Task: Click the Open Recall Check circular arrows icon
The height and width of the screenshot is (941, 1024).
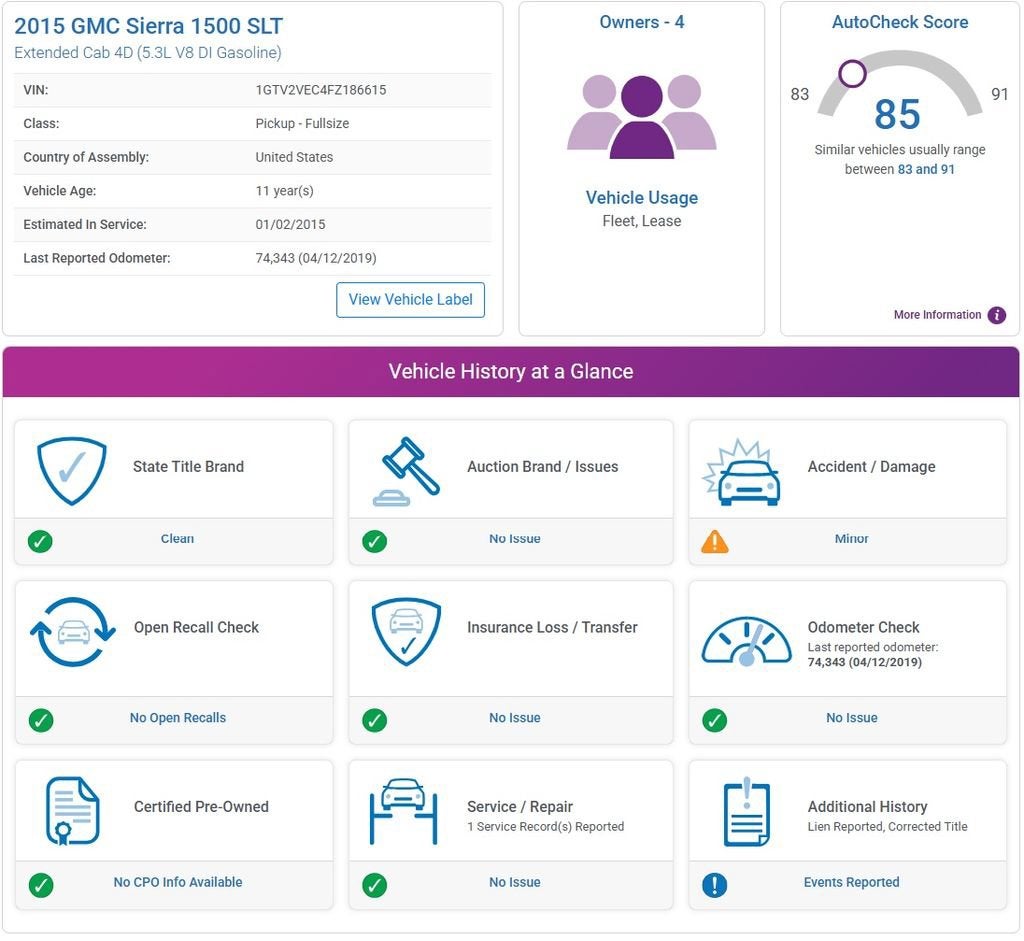Action: [72, 631]
